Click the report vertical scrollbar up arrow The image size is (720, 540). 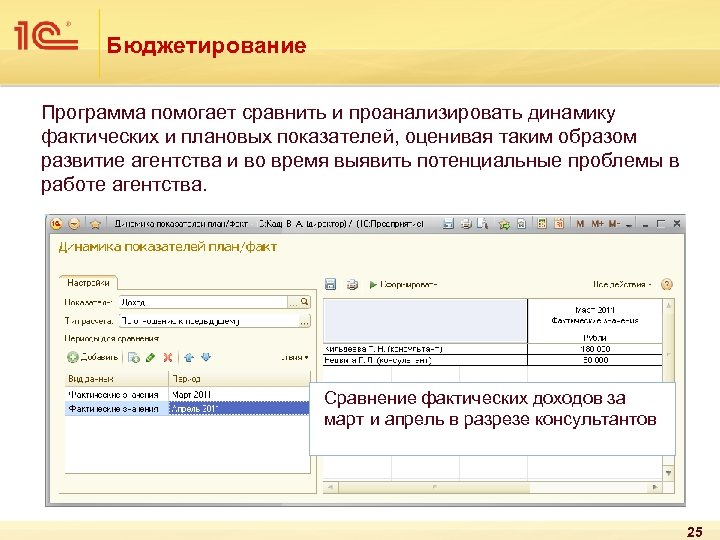pos(669,305)
